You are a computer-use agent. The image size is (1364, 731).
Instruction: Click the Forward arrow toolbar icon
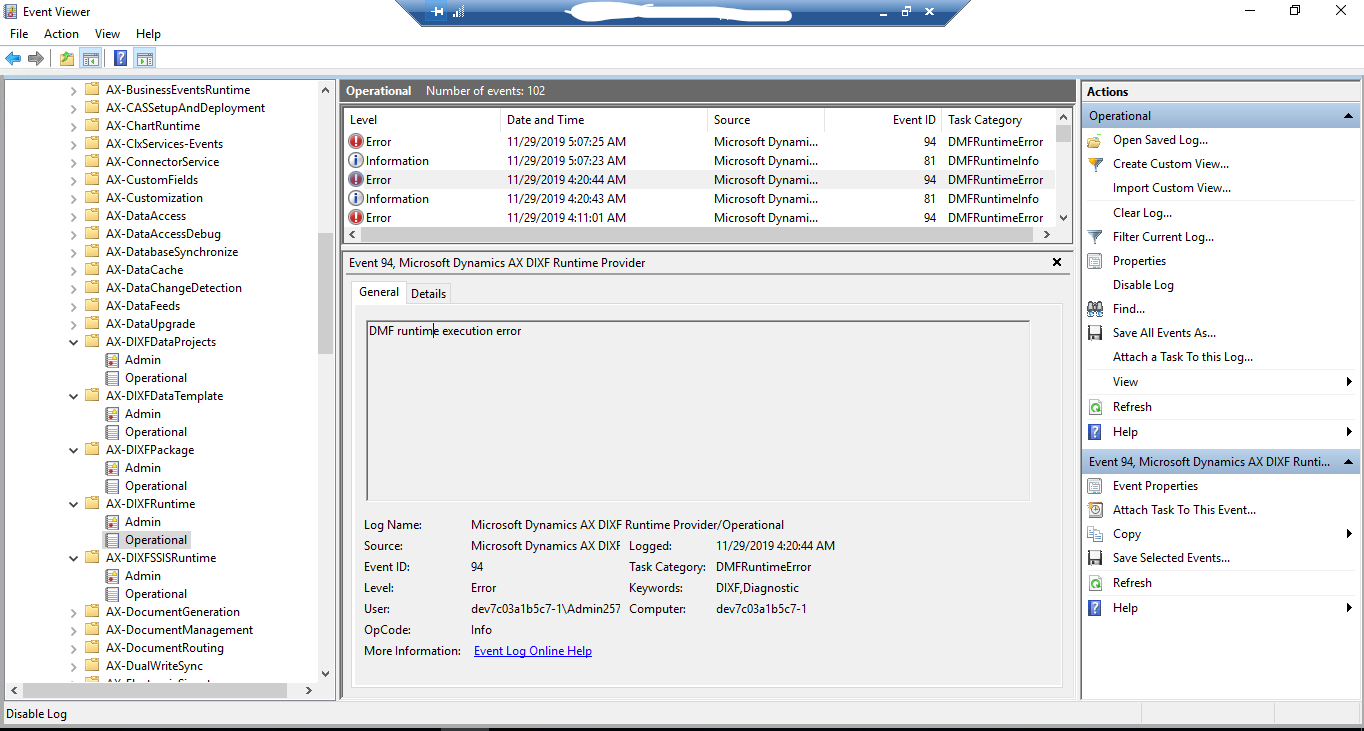36,58
